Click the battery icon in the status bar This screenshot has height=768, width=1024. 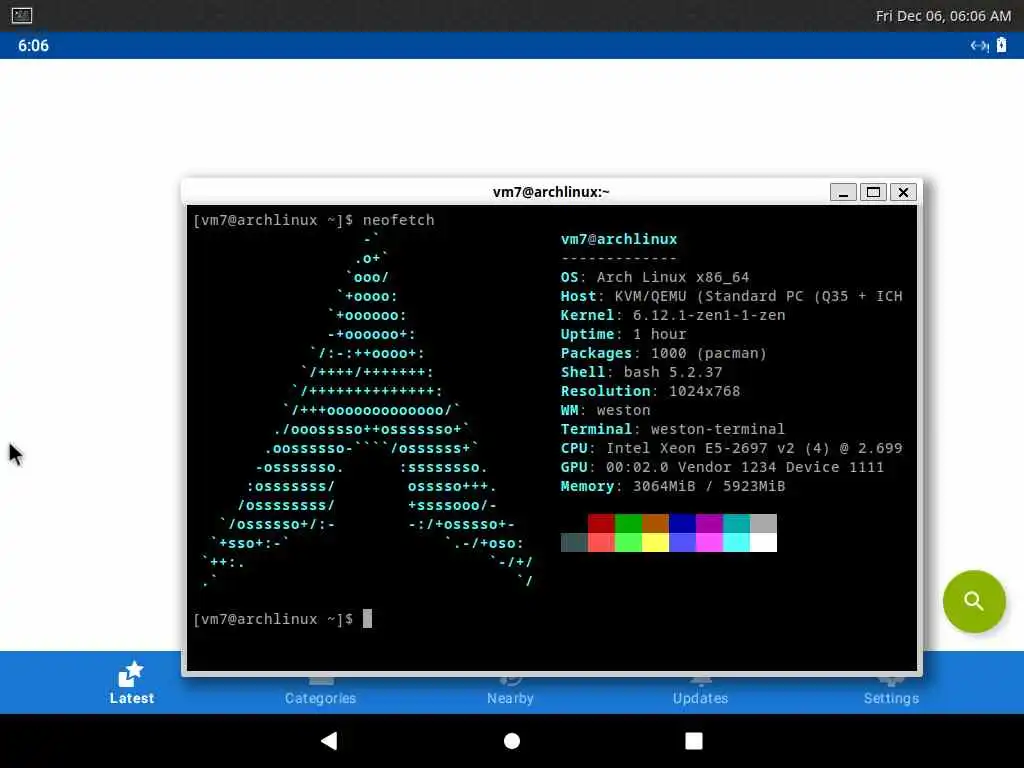(x=1001, y=45)
